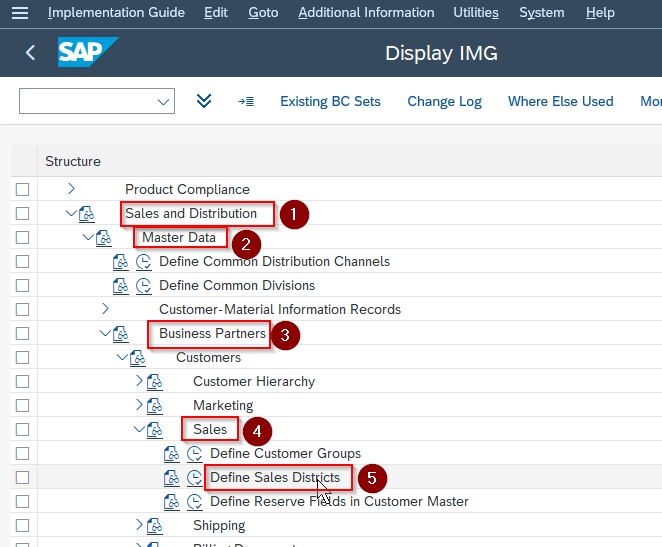The image size is (662, 547).
Task: Collapse the Master Data node
Action: coord(88,237)
